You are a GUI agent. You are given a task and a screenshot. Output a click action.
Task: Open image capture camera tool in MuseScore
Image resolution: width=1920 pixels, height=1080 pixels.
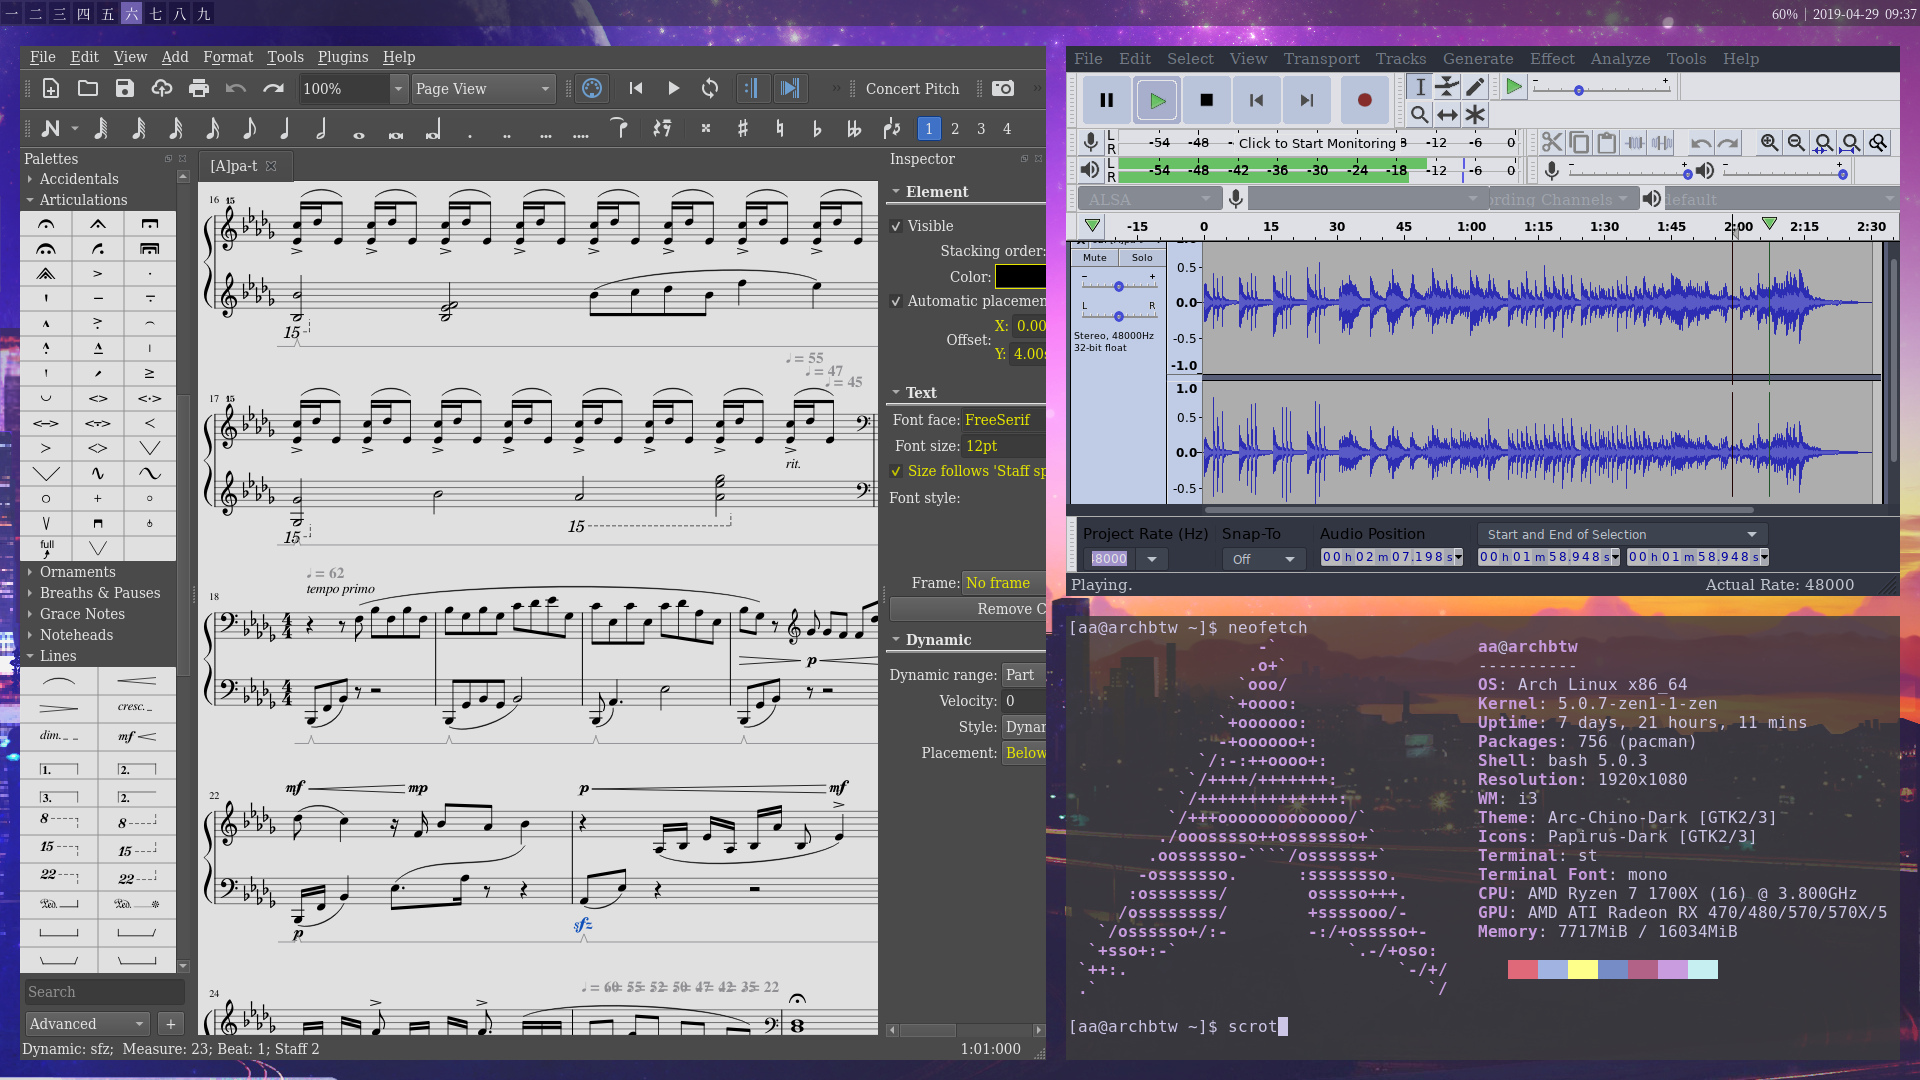(1003, 88)
